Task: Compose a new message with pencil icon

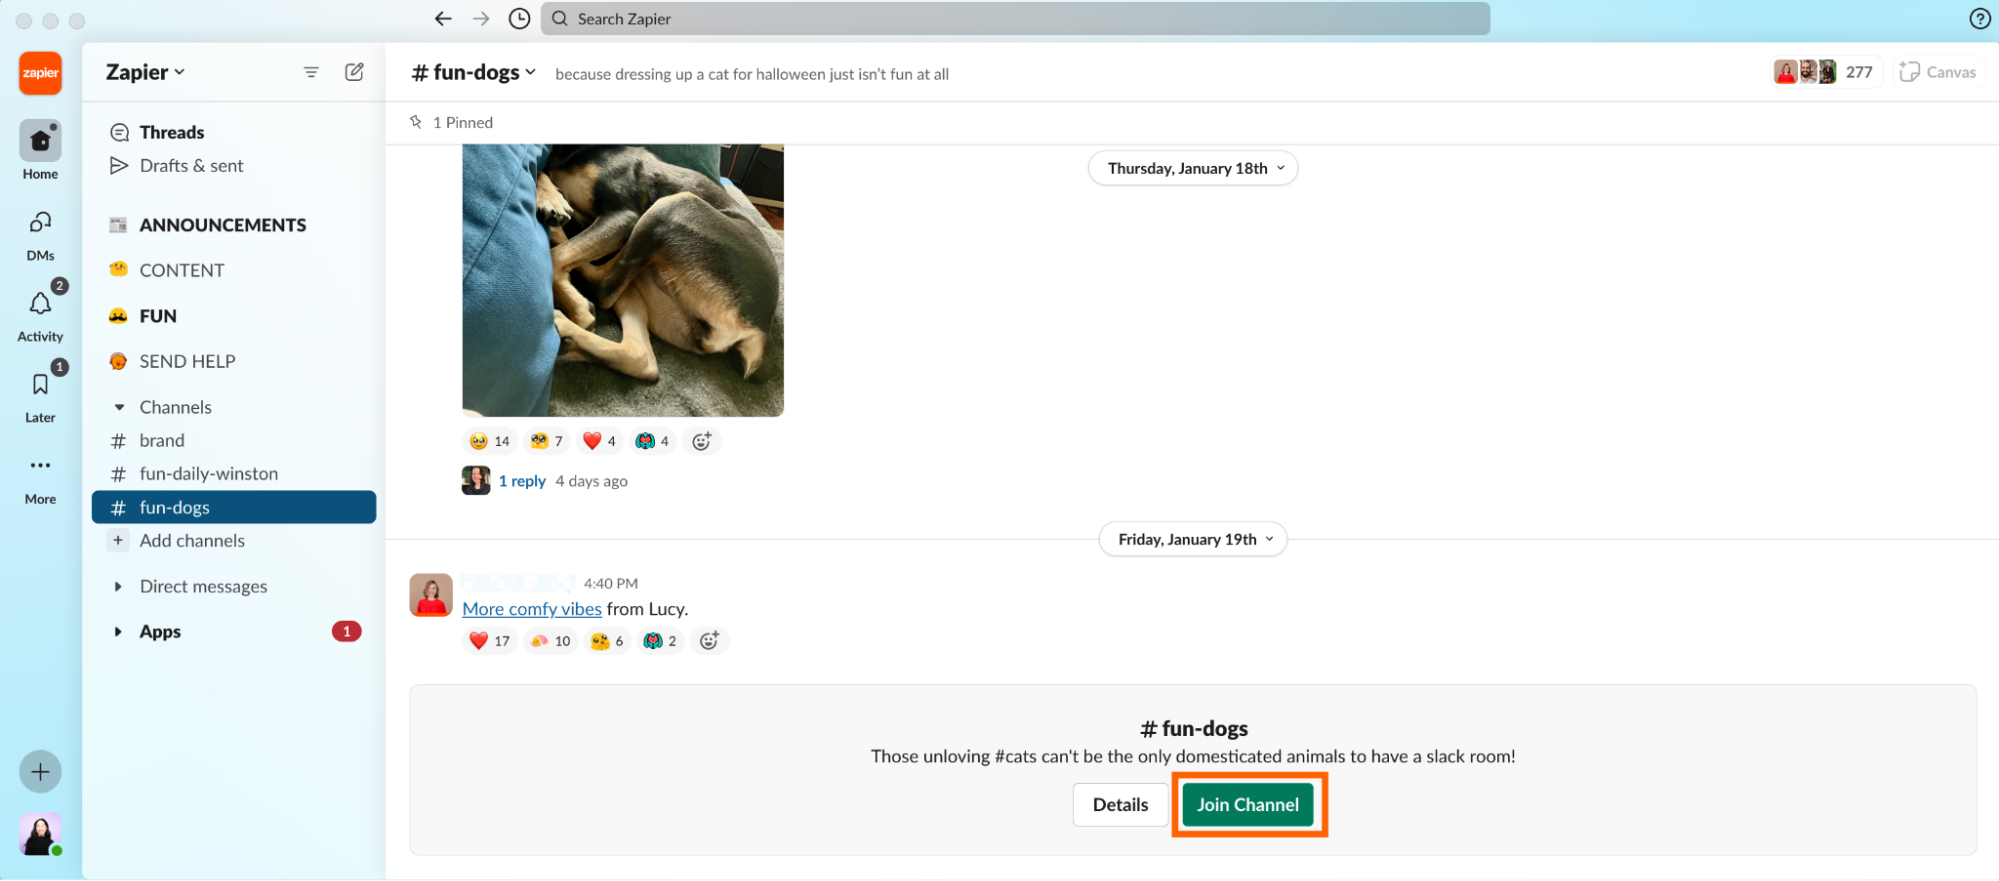Action: click(x=354, y=72)
